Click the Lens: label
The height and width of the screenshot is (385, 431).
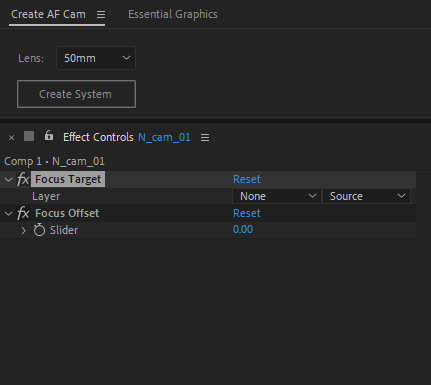31,58
